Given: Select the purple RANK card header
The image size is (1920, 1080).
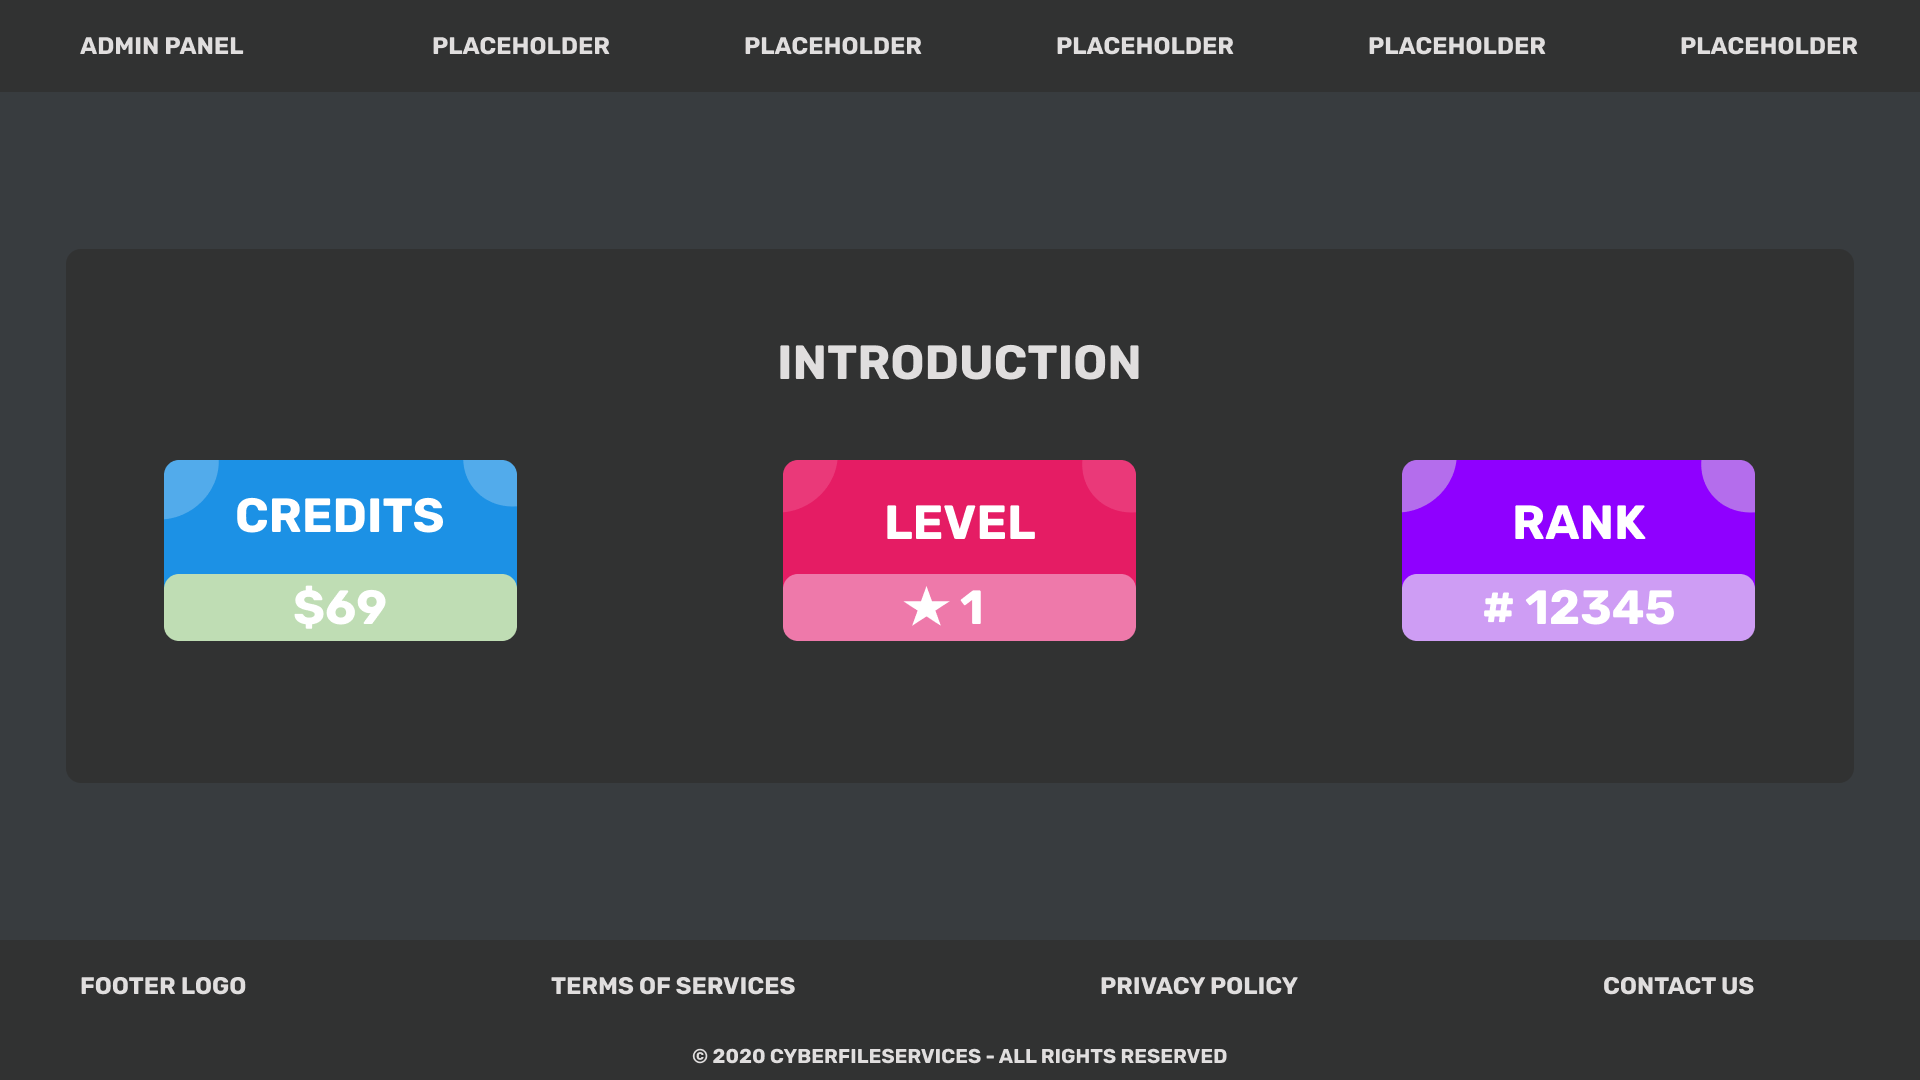Looking at the screenshot, I should tap(1578, 522).
